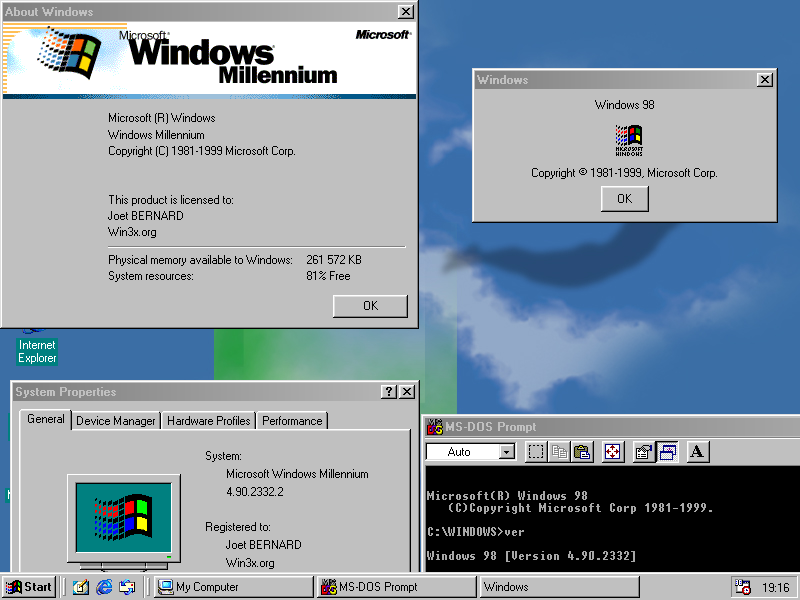The height and width of the screenshot is (600, 800).
Task: Click the Show Desktop quick launch icon
Action: pyautogui.click(x=81, y=587)
